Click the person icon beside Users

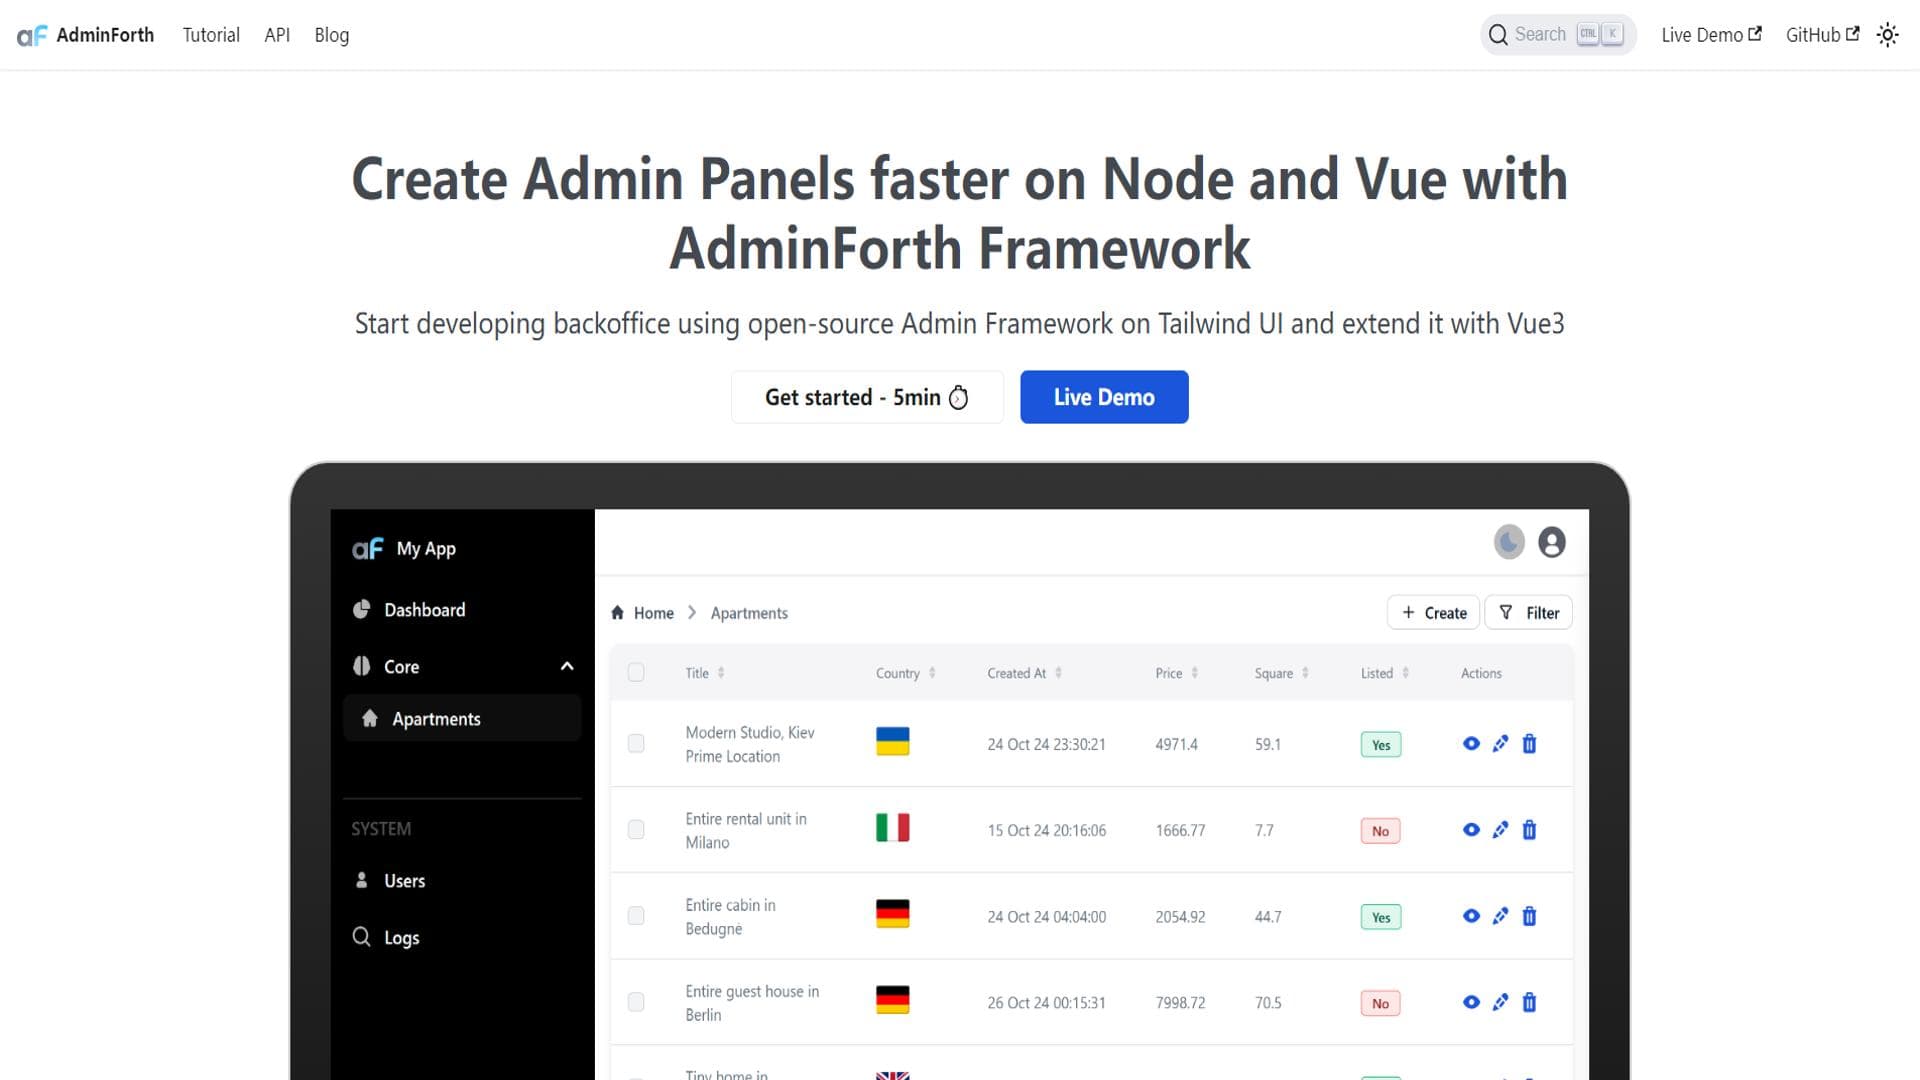coord(361,880)
